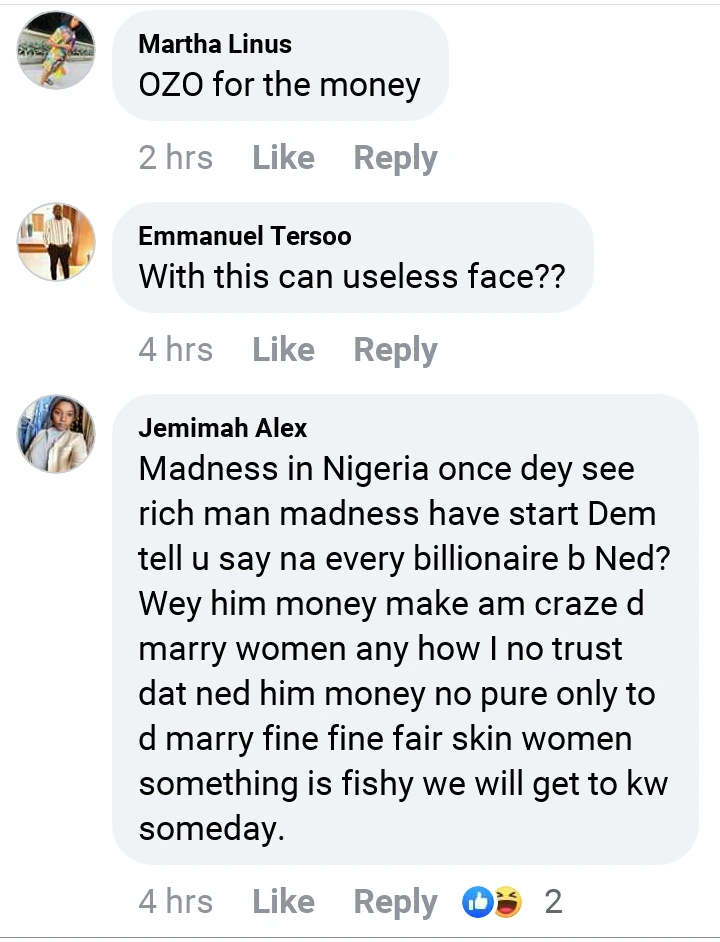This screenshot has width=720, height=942.
Task: Reply to Jemimah Alex's comment
Action: click(395, 902)
